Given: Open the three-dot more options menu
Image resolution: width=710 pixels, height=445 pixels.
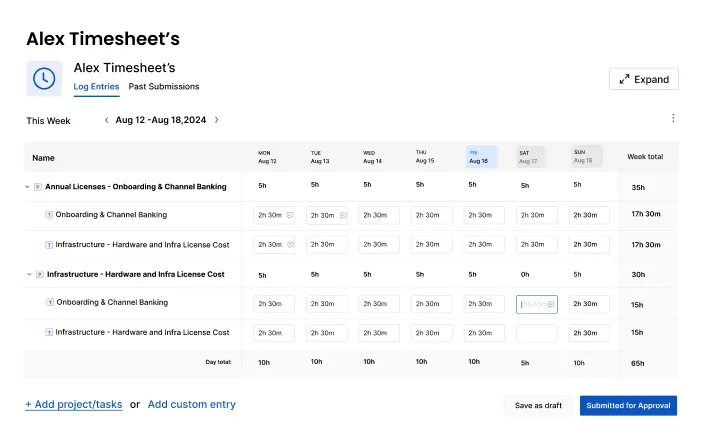Looking at the screenshot, I should [x=673, y=118].
